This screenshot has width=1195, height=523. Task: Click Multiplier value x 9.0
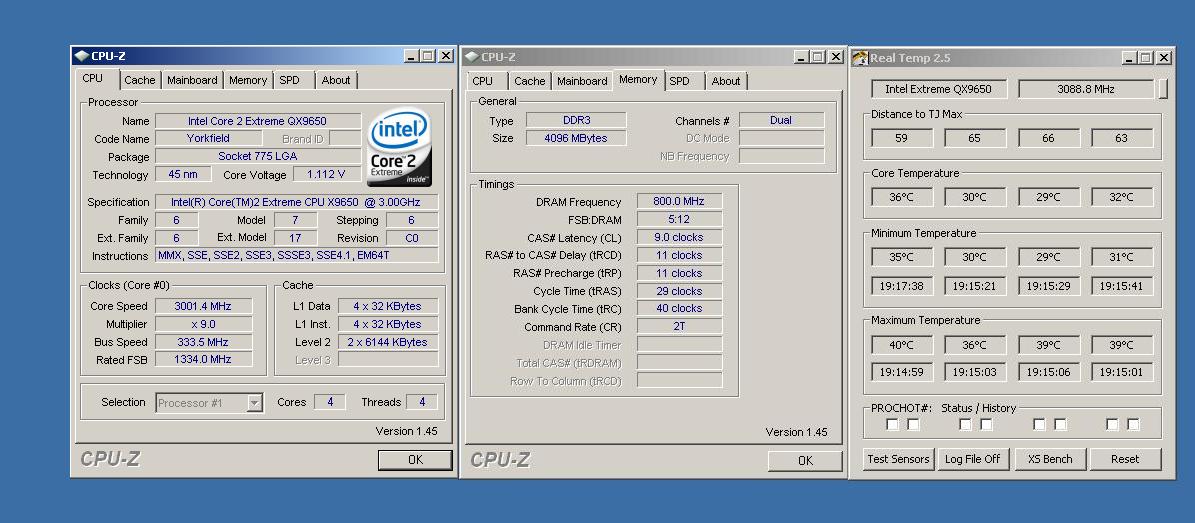click(203, 324)
